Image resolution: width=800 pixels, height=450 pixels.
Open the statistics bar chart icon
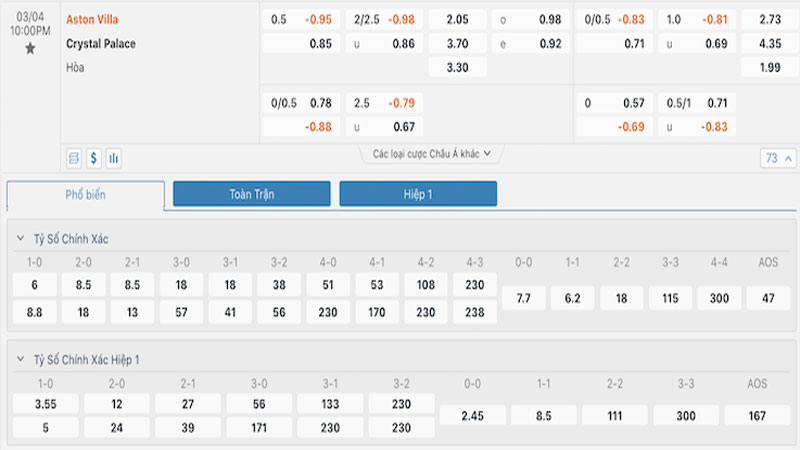click(113, 158)
